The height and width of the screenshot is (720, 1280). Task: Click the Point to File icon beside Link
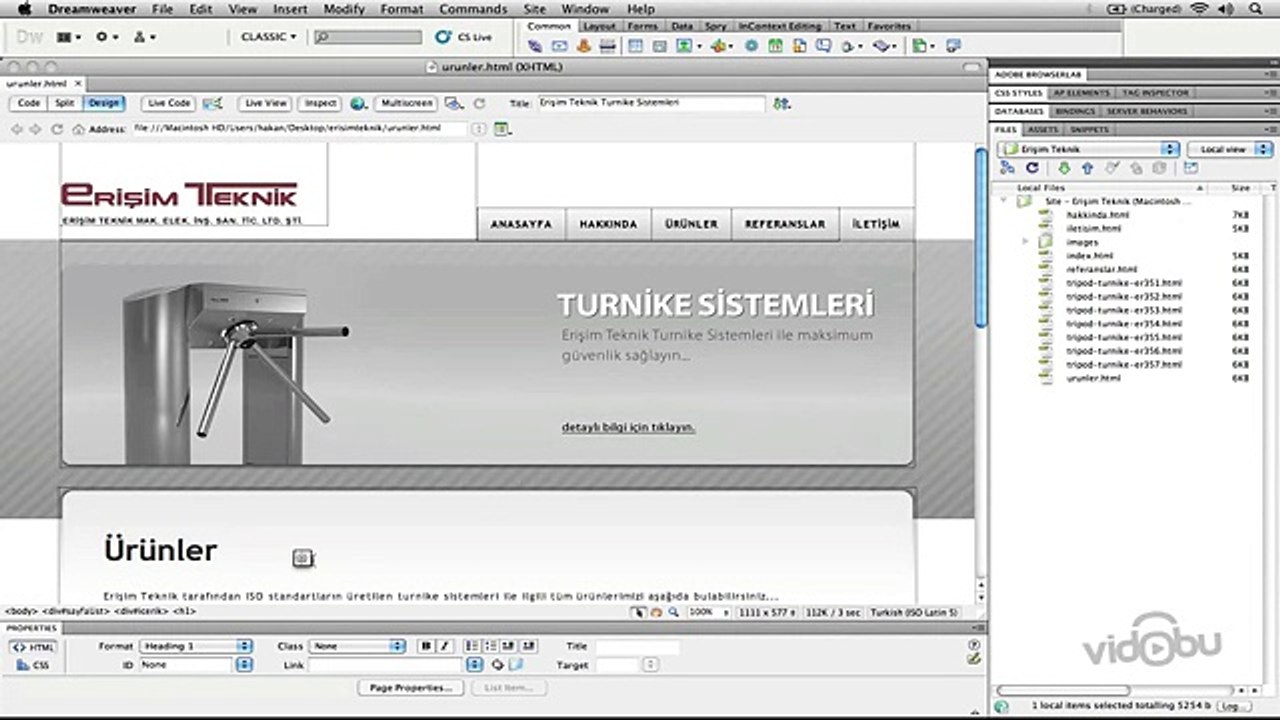click(497, 664)
